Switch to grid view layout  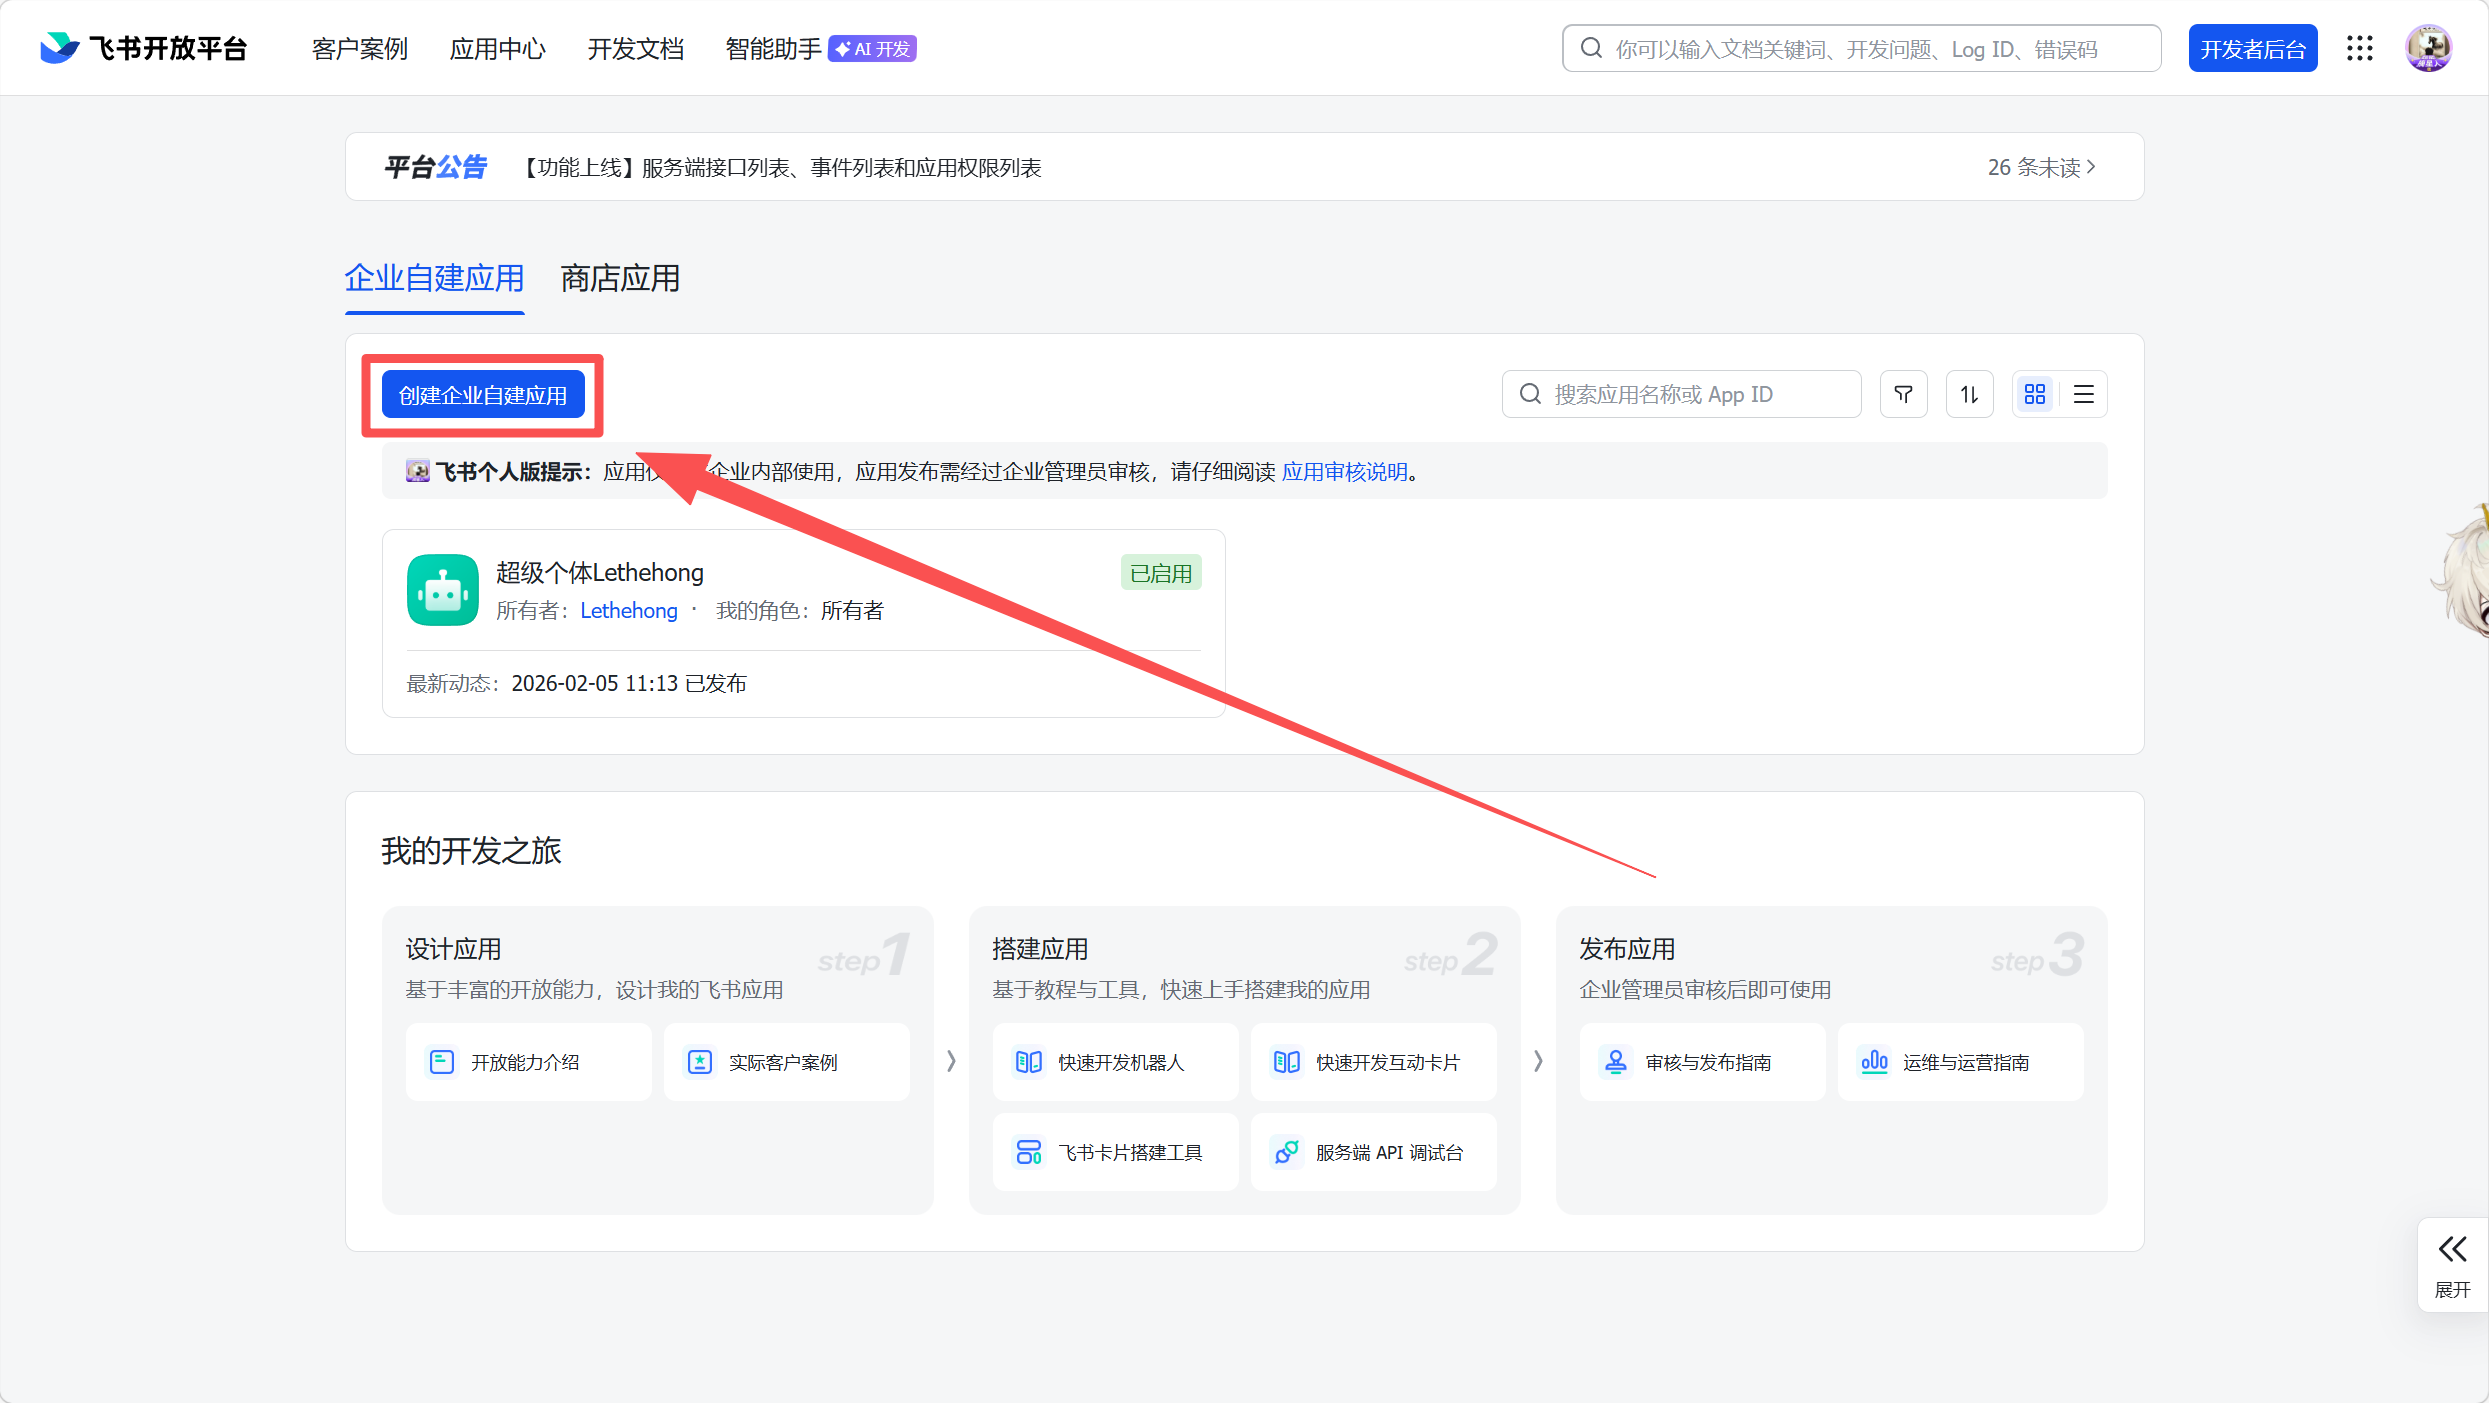point(2034,394)
